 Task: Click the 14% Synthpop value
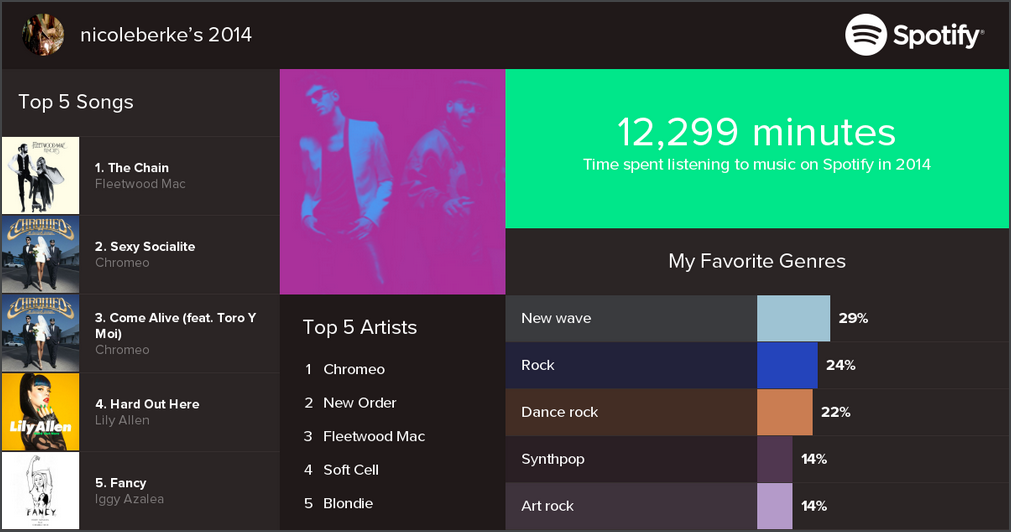tap(814, 459)
